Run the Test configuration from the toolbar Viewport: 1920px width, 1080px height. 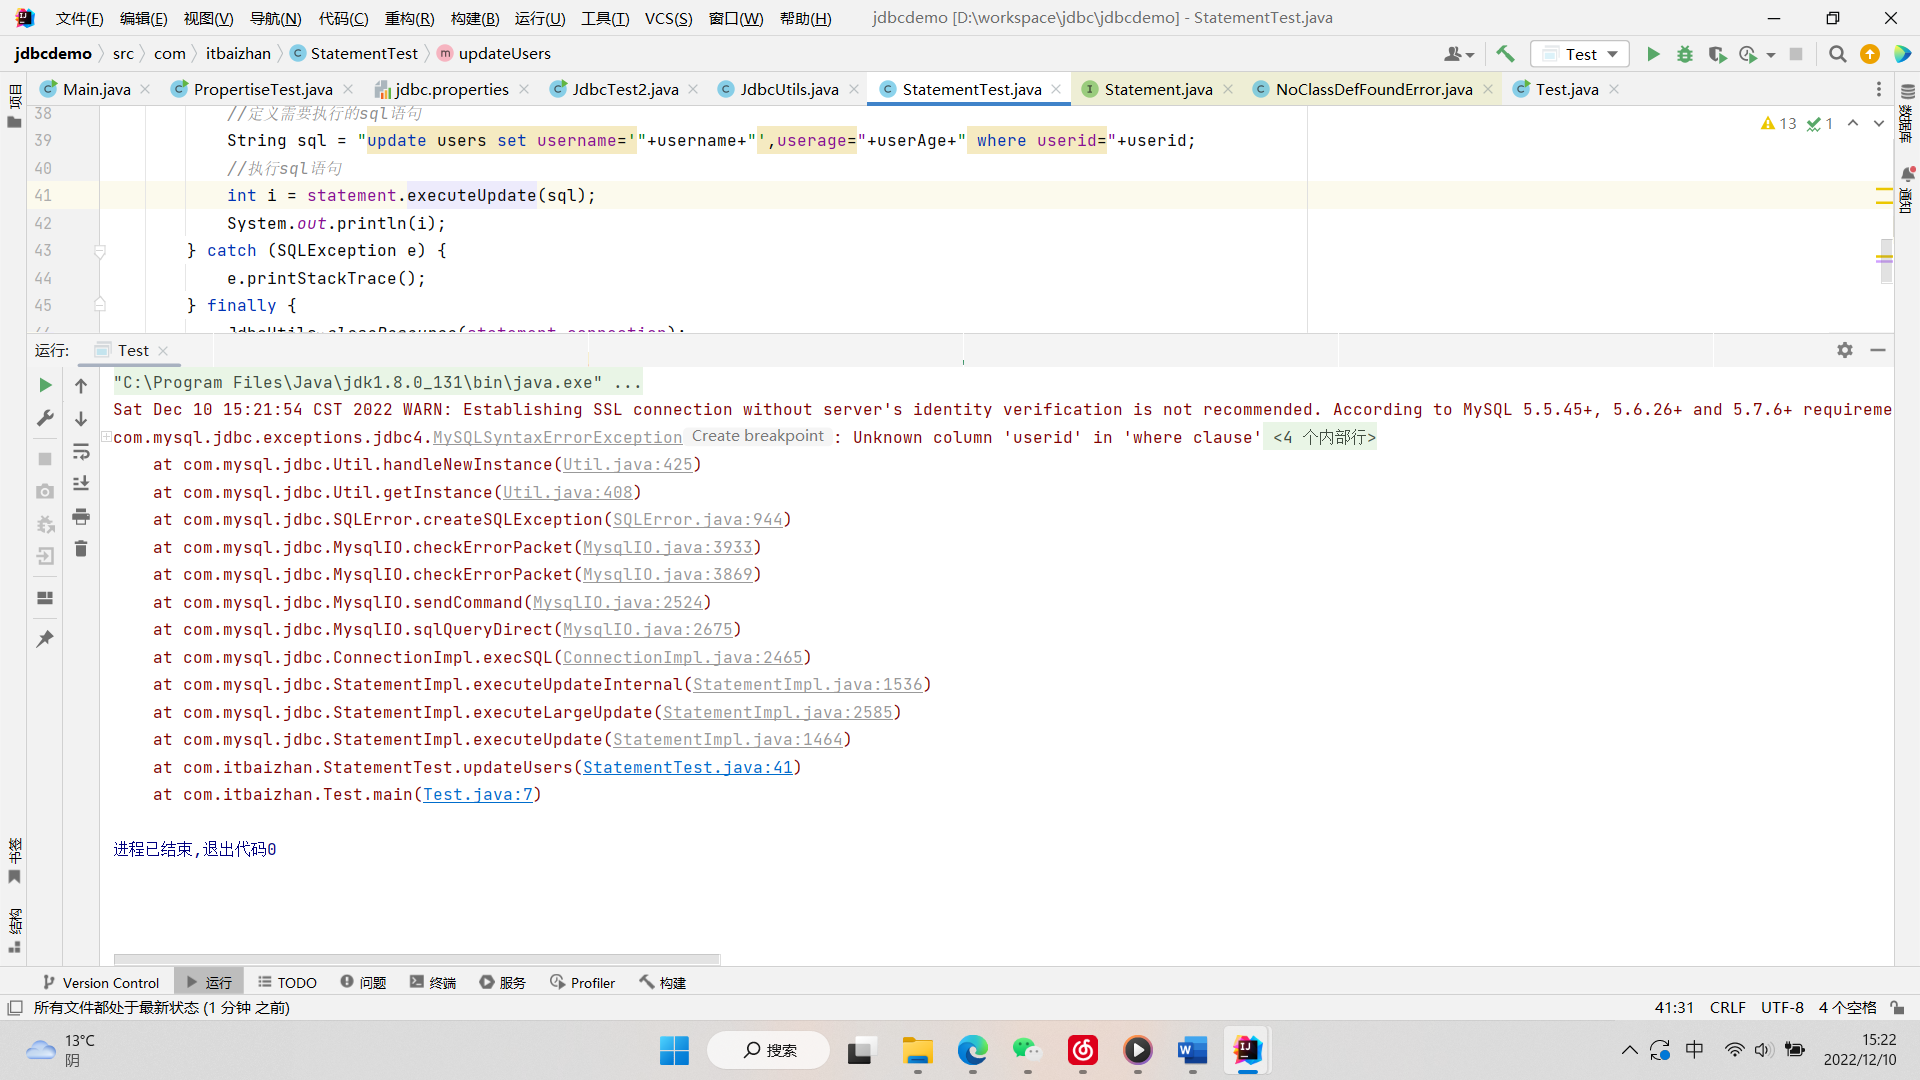click(x=1653, y=54)
